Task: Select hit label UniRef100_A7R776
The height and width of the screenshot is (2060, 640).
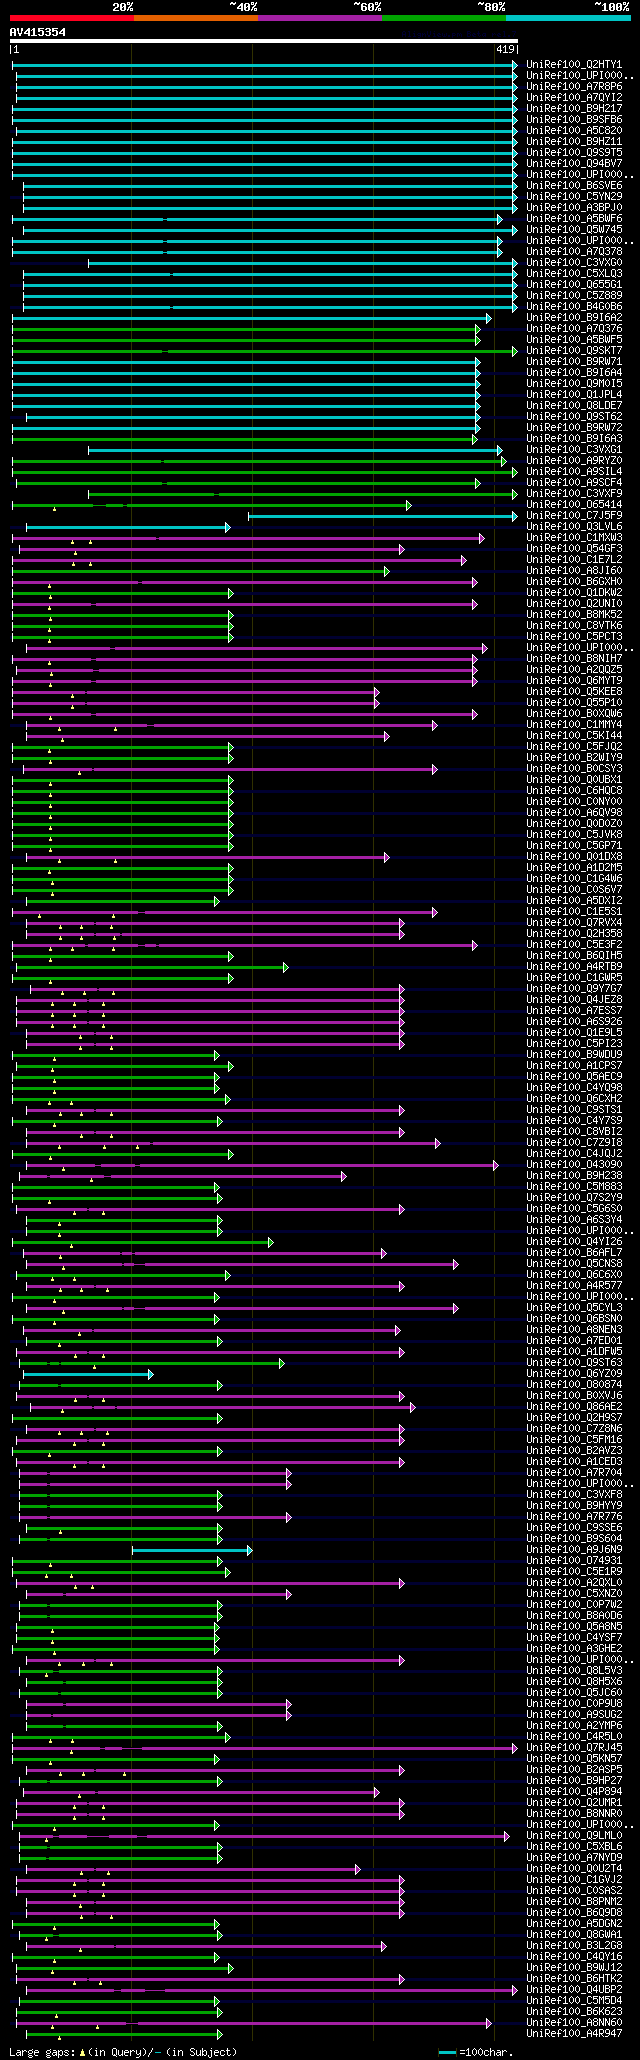Action: (x=574, y=1516)
